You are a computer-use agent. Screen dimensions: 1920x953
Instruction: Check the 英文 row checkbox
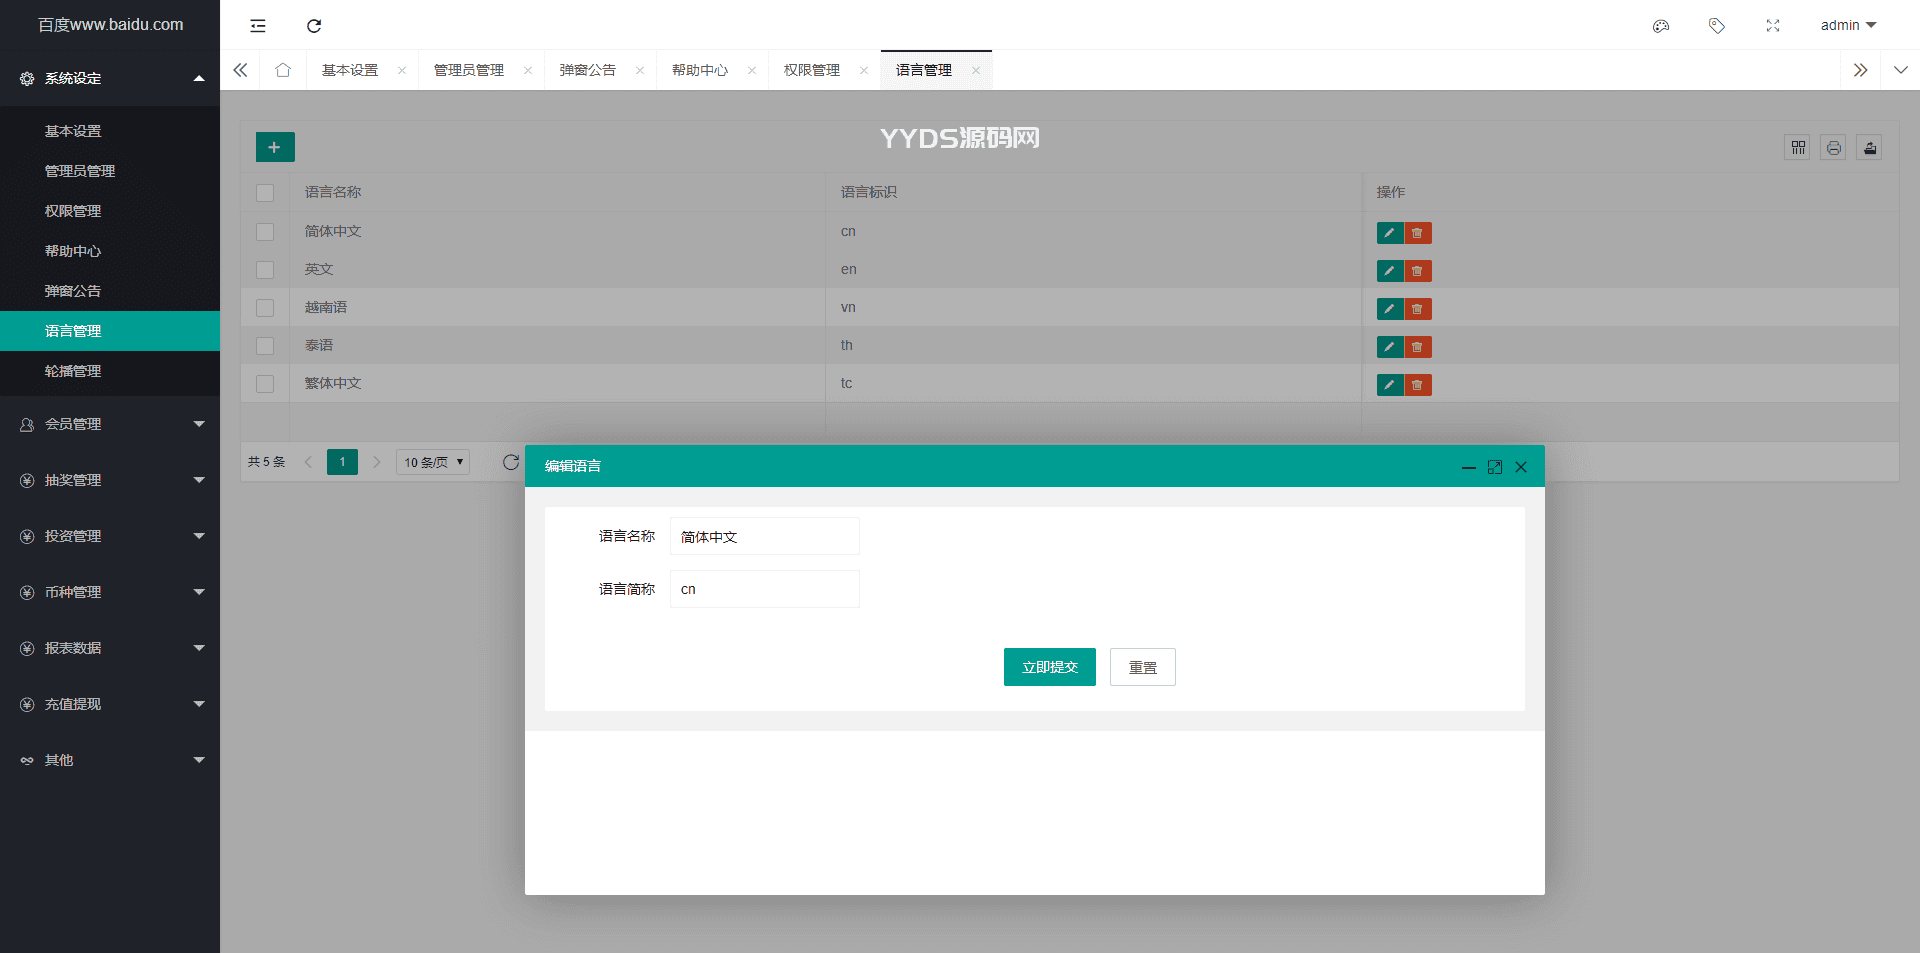coord(265,270)
